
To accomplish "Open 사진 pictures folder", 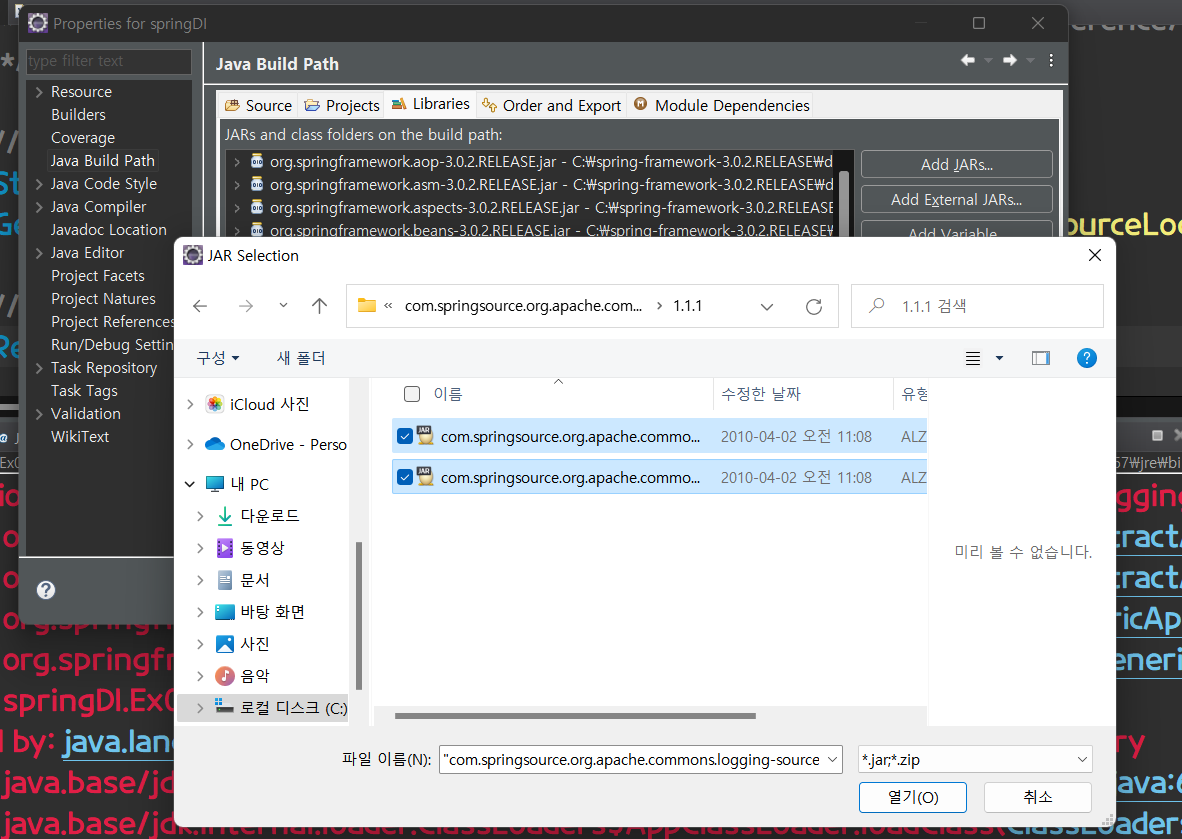I will click(x=254, y=644).
